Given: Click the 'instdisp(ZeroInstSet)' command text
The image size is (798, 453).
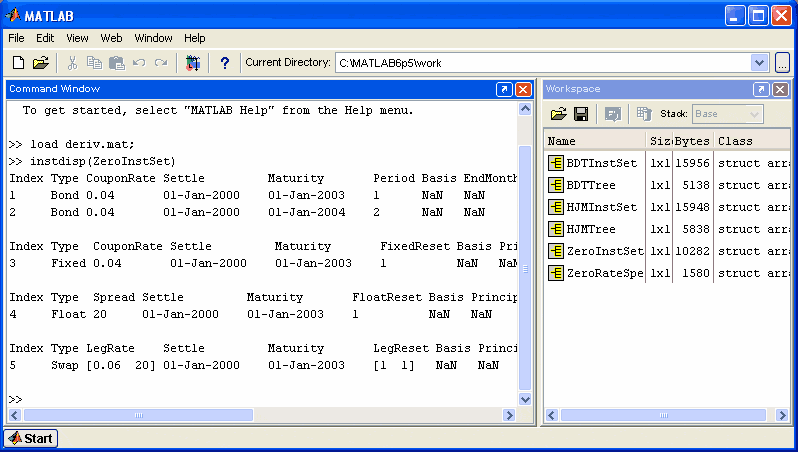Looking at the screenshot, I should [x=103, y=161].
